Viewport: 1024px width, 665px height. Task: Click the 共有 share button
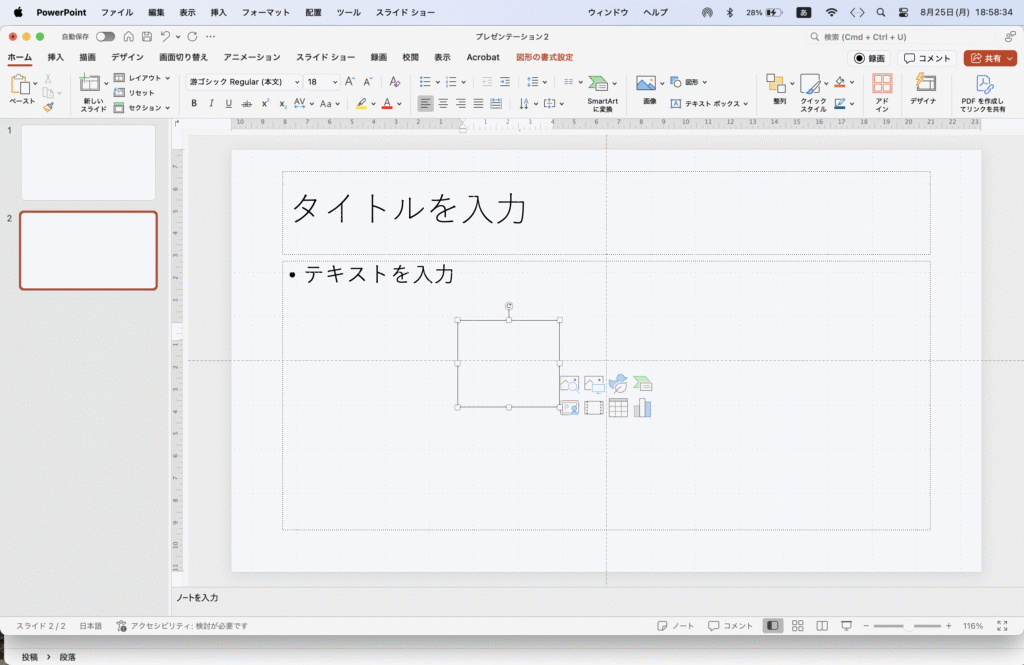point(989,58)
